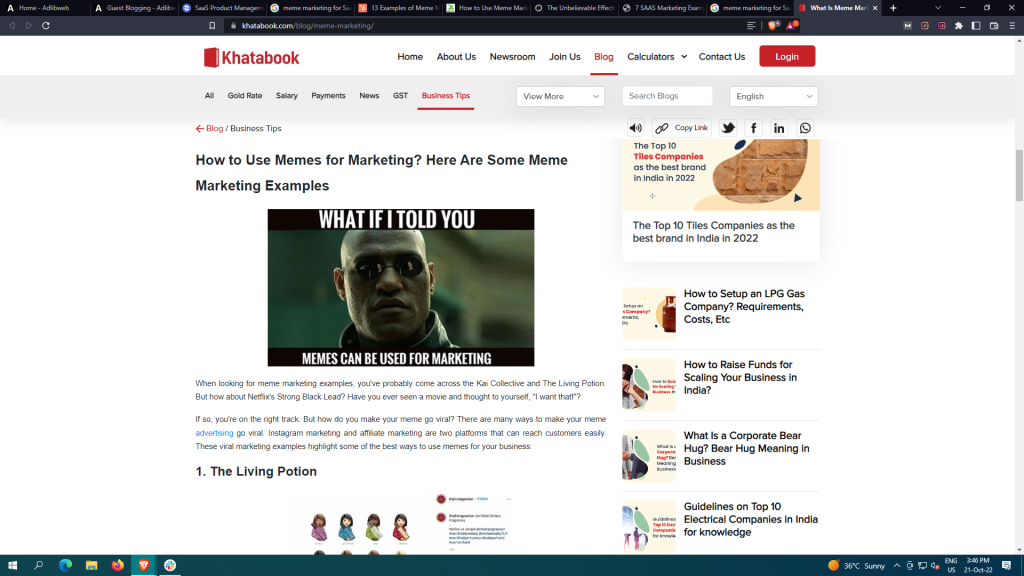1024x576 pixels.
Task: Open Brave Wallet icon
Action: point(994,25)
